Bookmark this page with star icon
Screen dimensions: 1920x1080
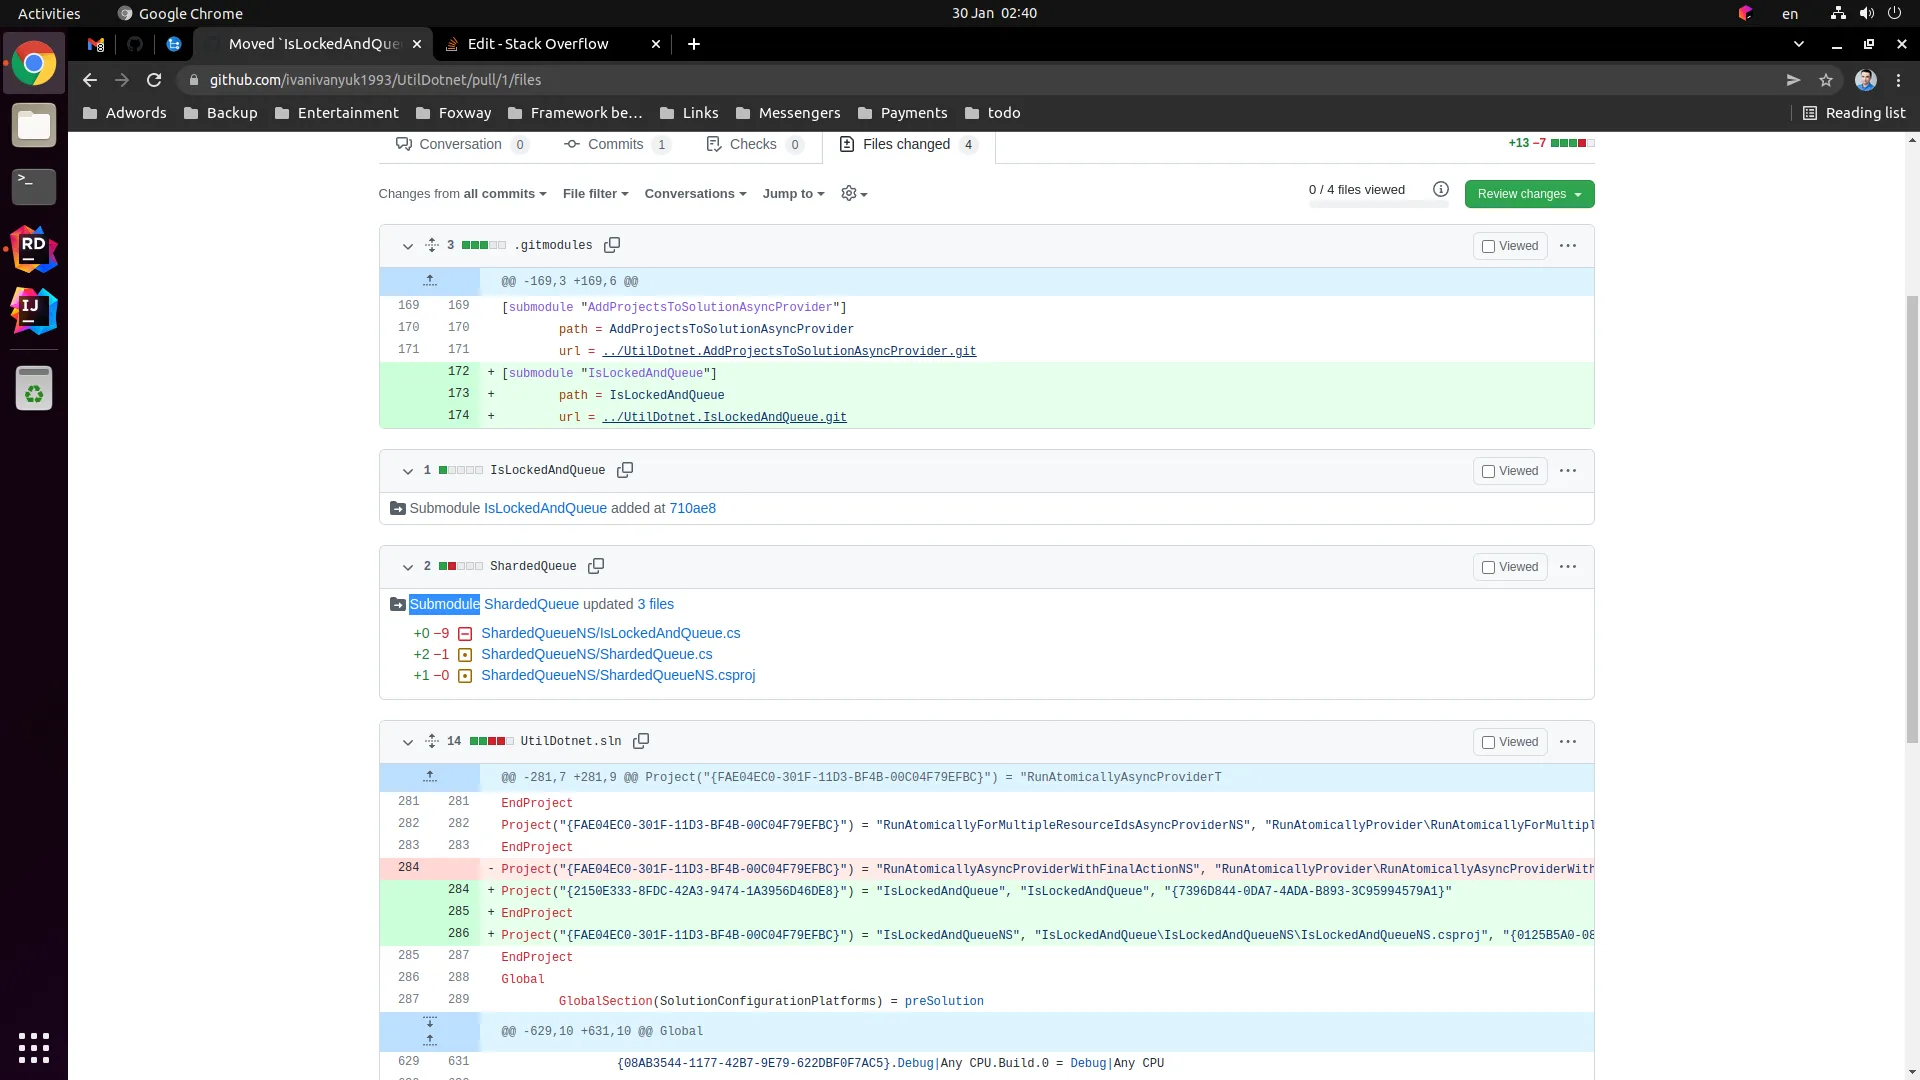pos(1826,80)
